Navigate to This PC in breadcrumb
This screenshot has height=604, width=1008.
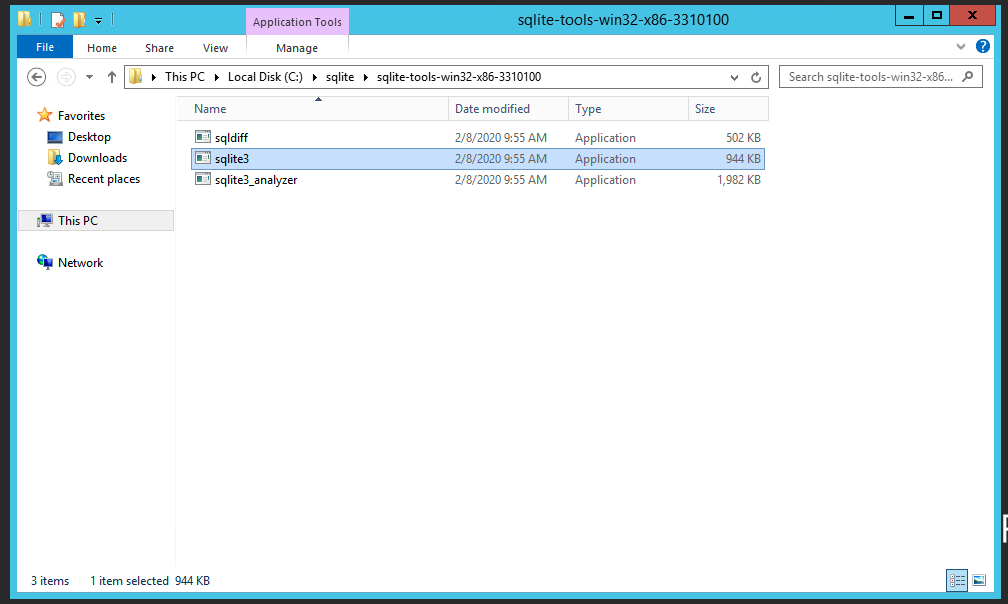click(184, 77)
